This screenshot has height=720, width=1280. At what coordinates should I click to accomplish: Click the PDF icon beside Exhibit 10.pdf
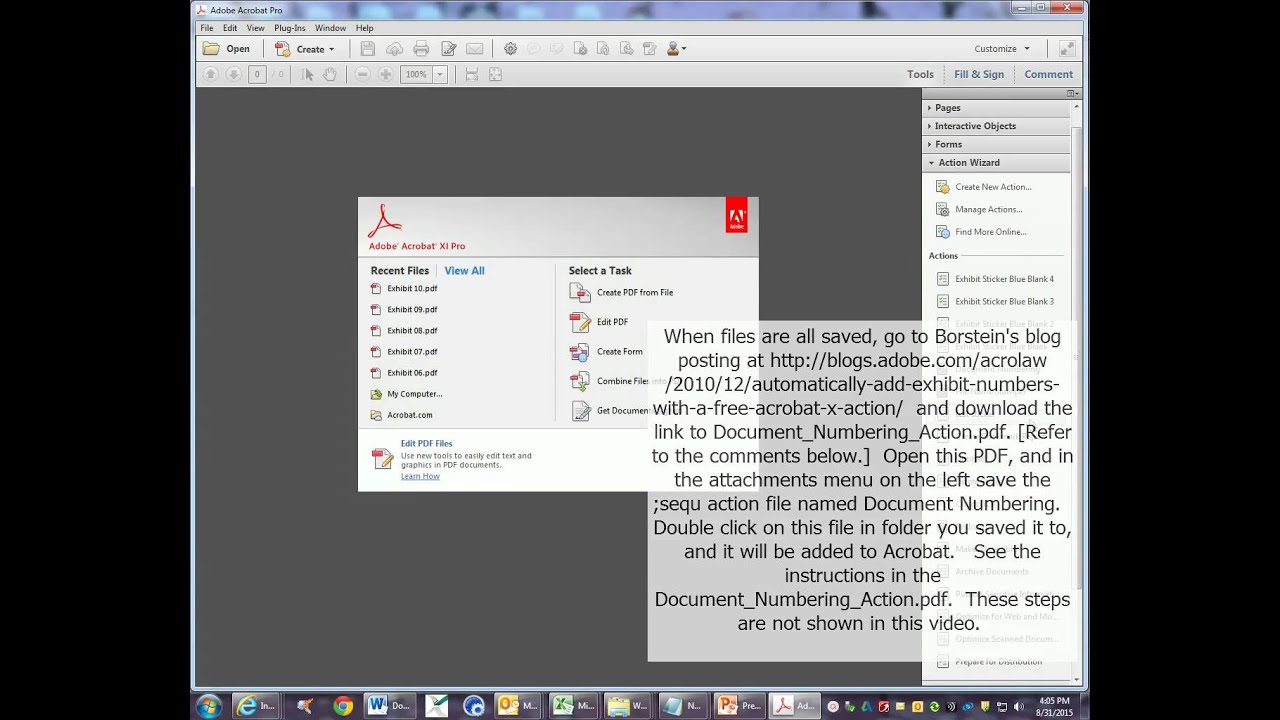coord(376,289)
